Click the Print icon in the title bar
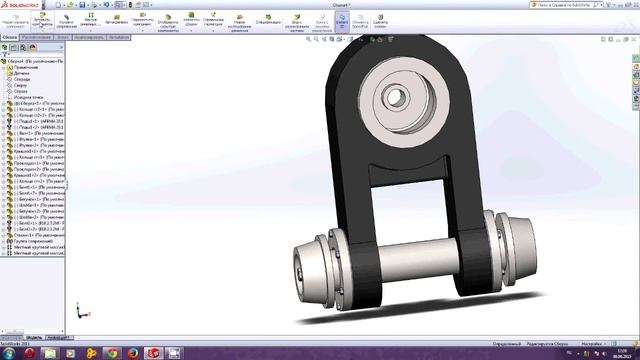The height and width of the screenshot is (360, 640). [94, 5]
